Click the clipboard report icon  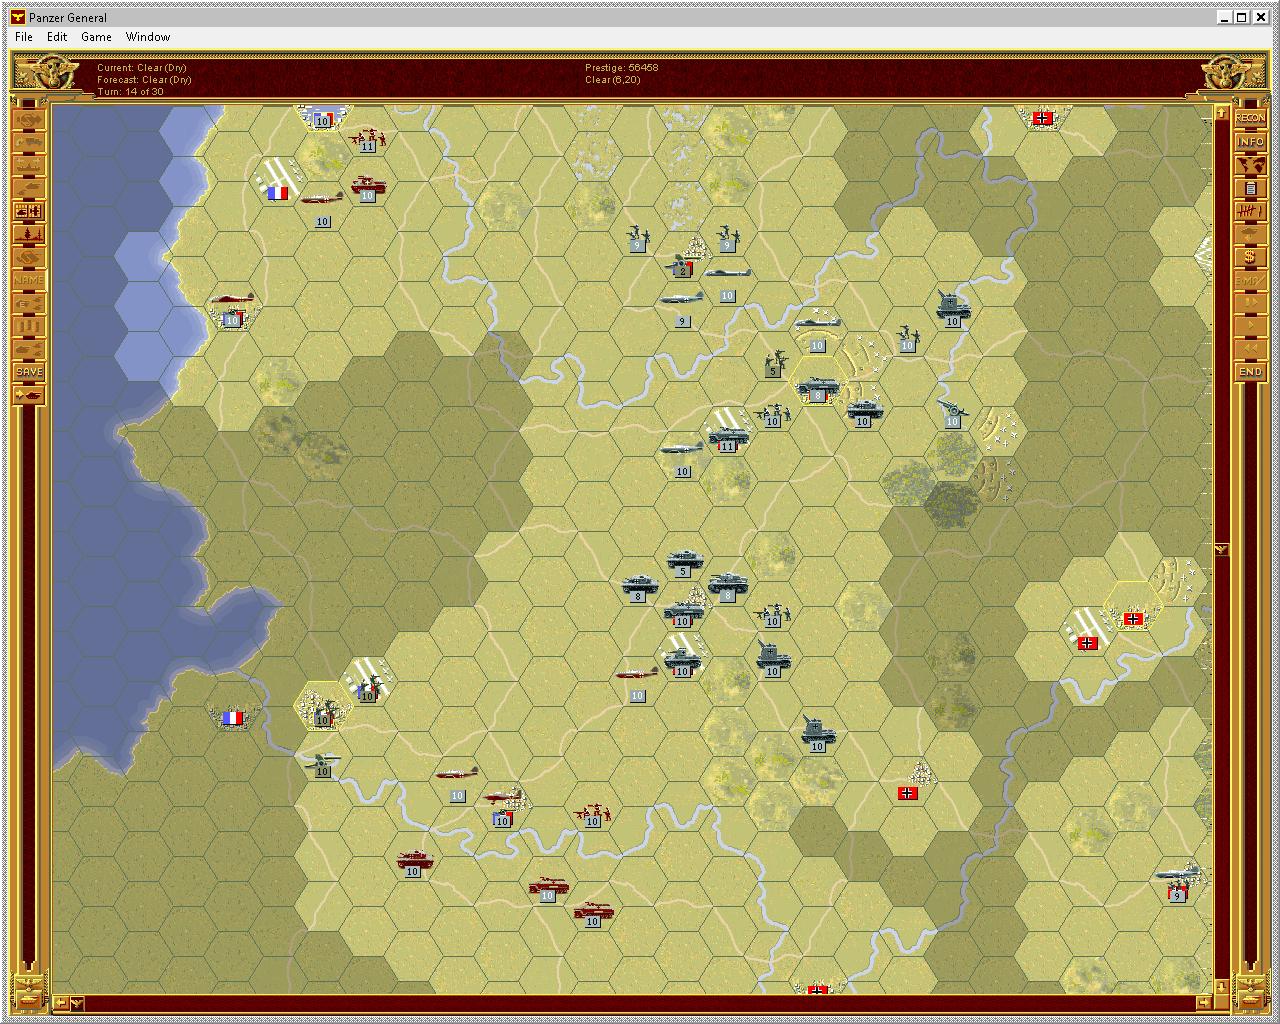(1250, 188)
